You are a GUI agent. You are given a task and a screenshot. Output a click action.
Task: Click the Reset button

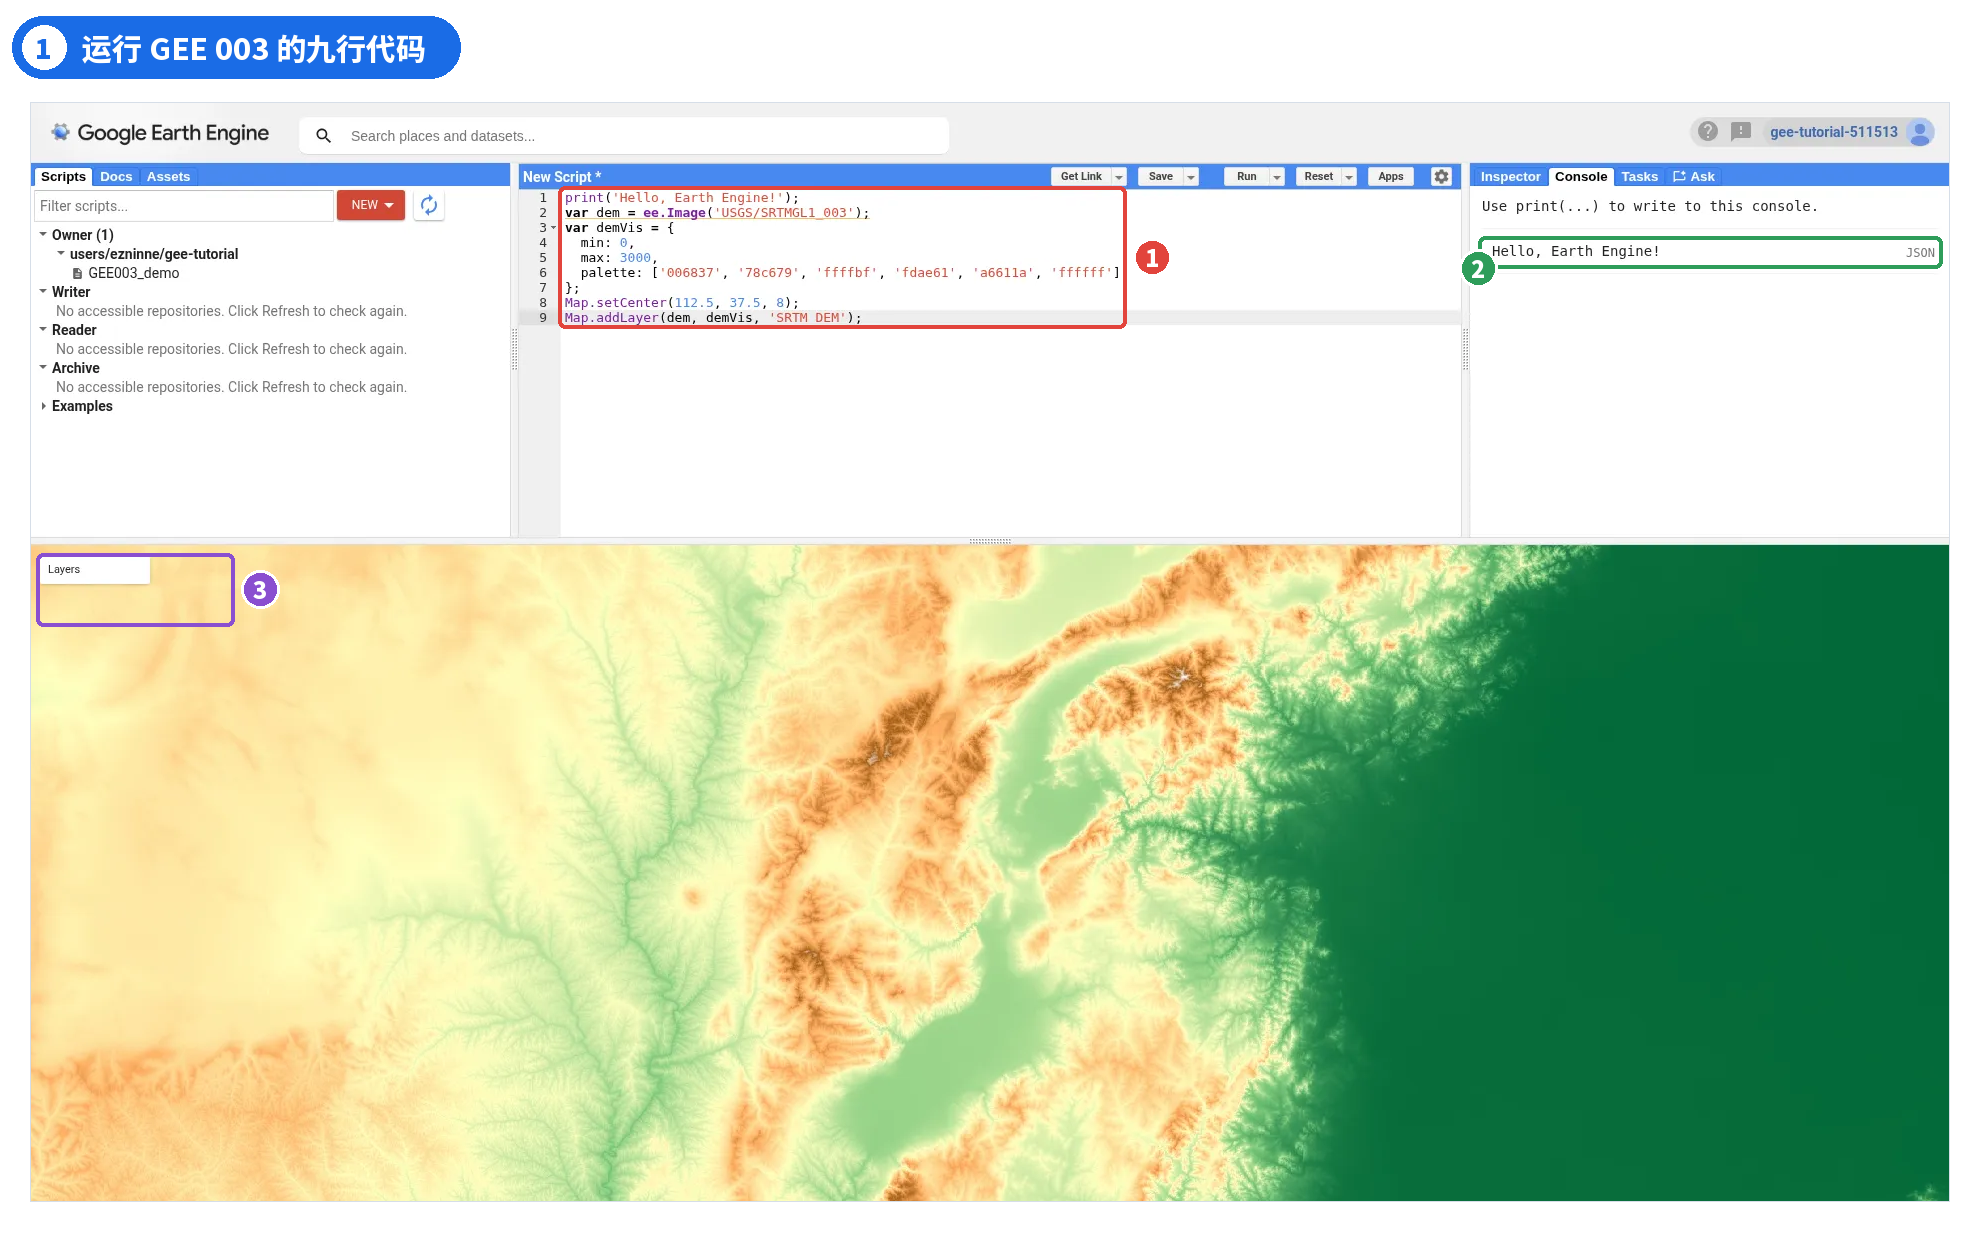[1318, 177]
